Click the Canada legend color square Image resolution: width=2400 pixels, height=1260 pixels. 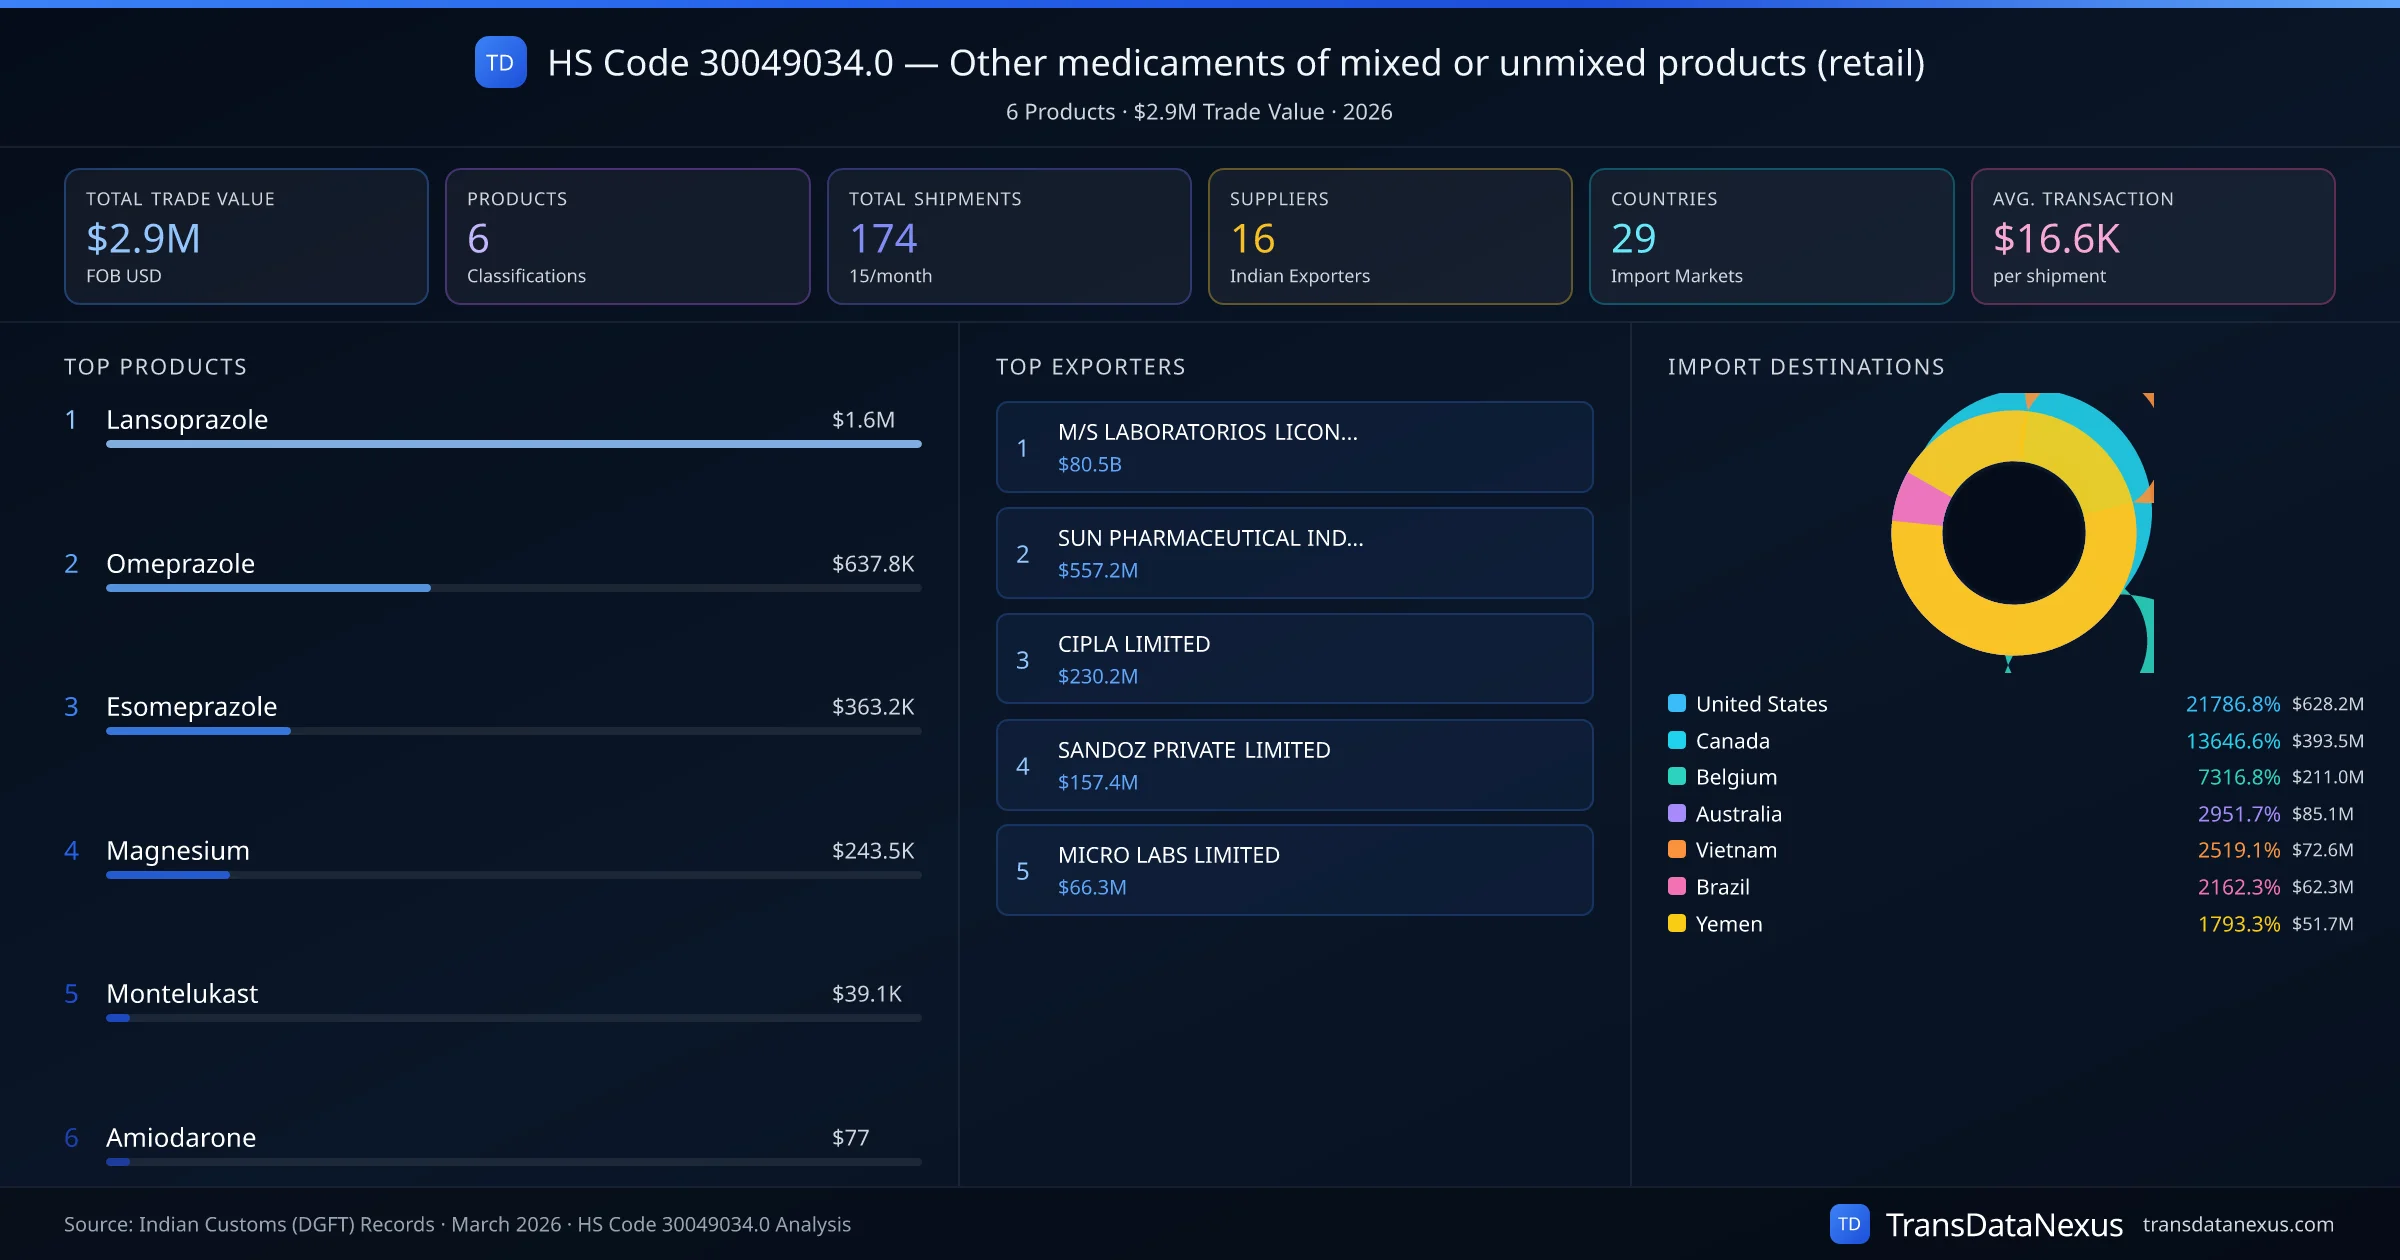click(1677, 740)
